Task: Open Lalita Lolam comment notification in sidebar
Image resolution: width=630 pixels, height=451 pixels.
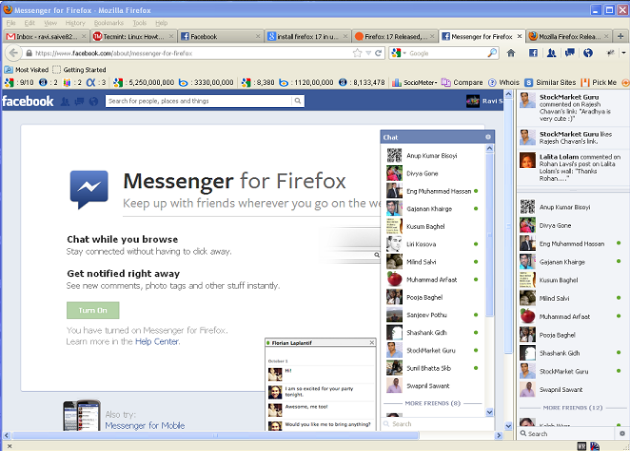Action: coord(572,167)
